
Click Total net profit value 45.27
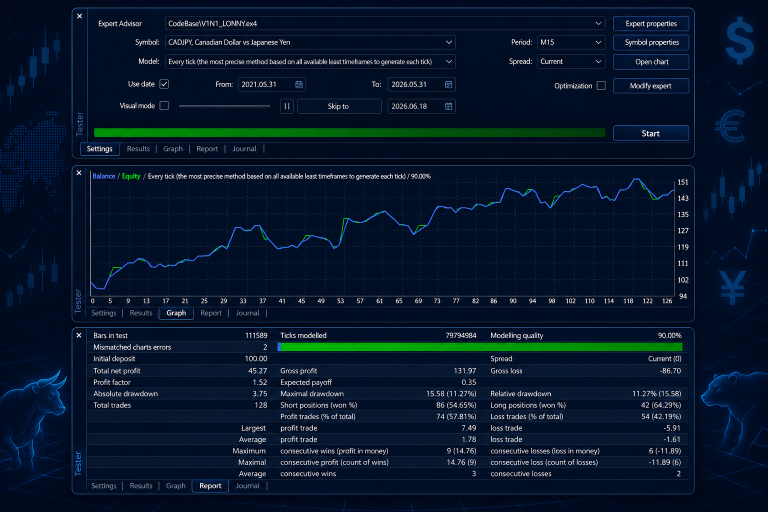(x=258, y=371)
